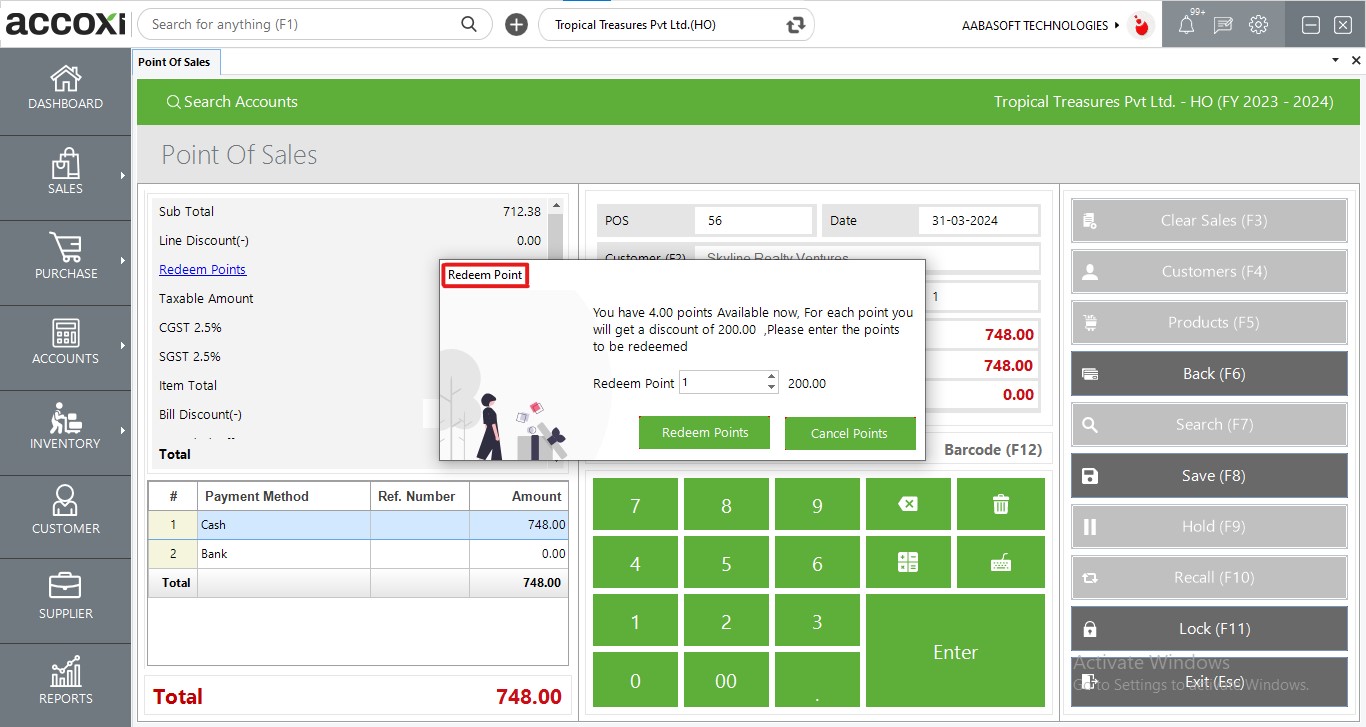Select the Point Of Sales tab
Image resolution: width=1366 pixels, height=727 pixels.
[x=174, y=62]
